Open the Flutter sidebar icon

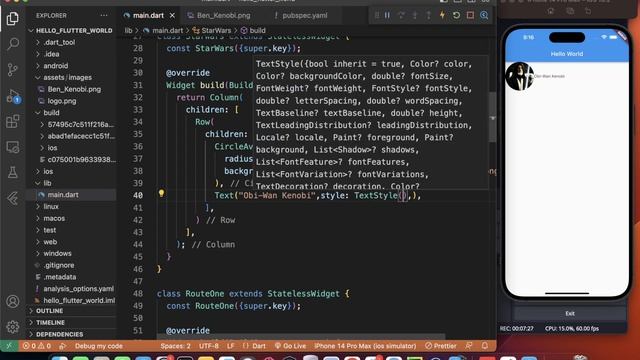pos(13,198)
